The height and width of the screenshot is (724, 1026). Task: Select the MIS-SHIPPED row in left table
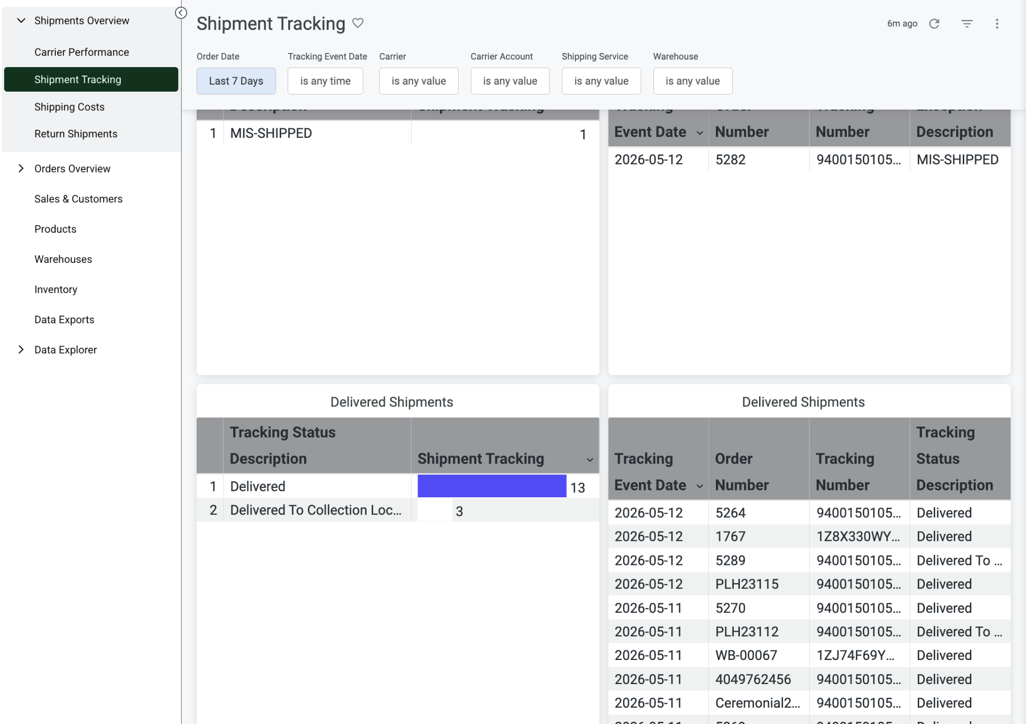[x=398, y=134]
